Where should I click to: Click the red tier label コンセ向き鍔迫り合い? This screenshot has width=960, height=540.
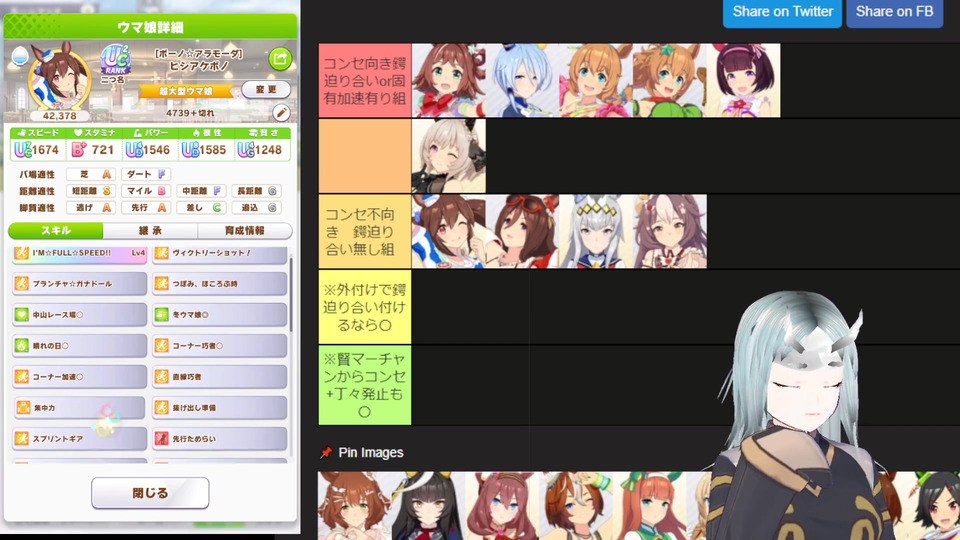[365, 80]
